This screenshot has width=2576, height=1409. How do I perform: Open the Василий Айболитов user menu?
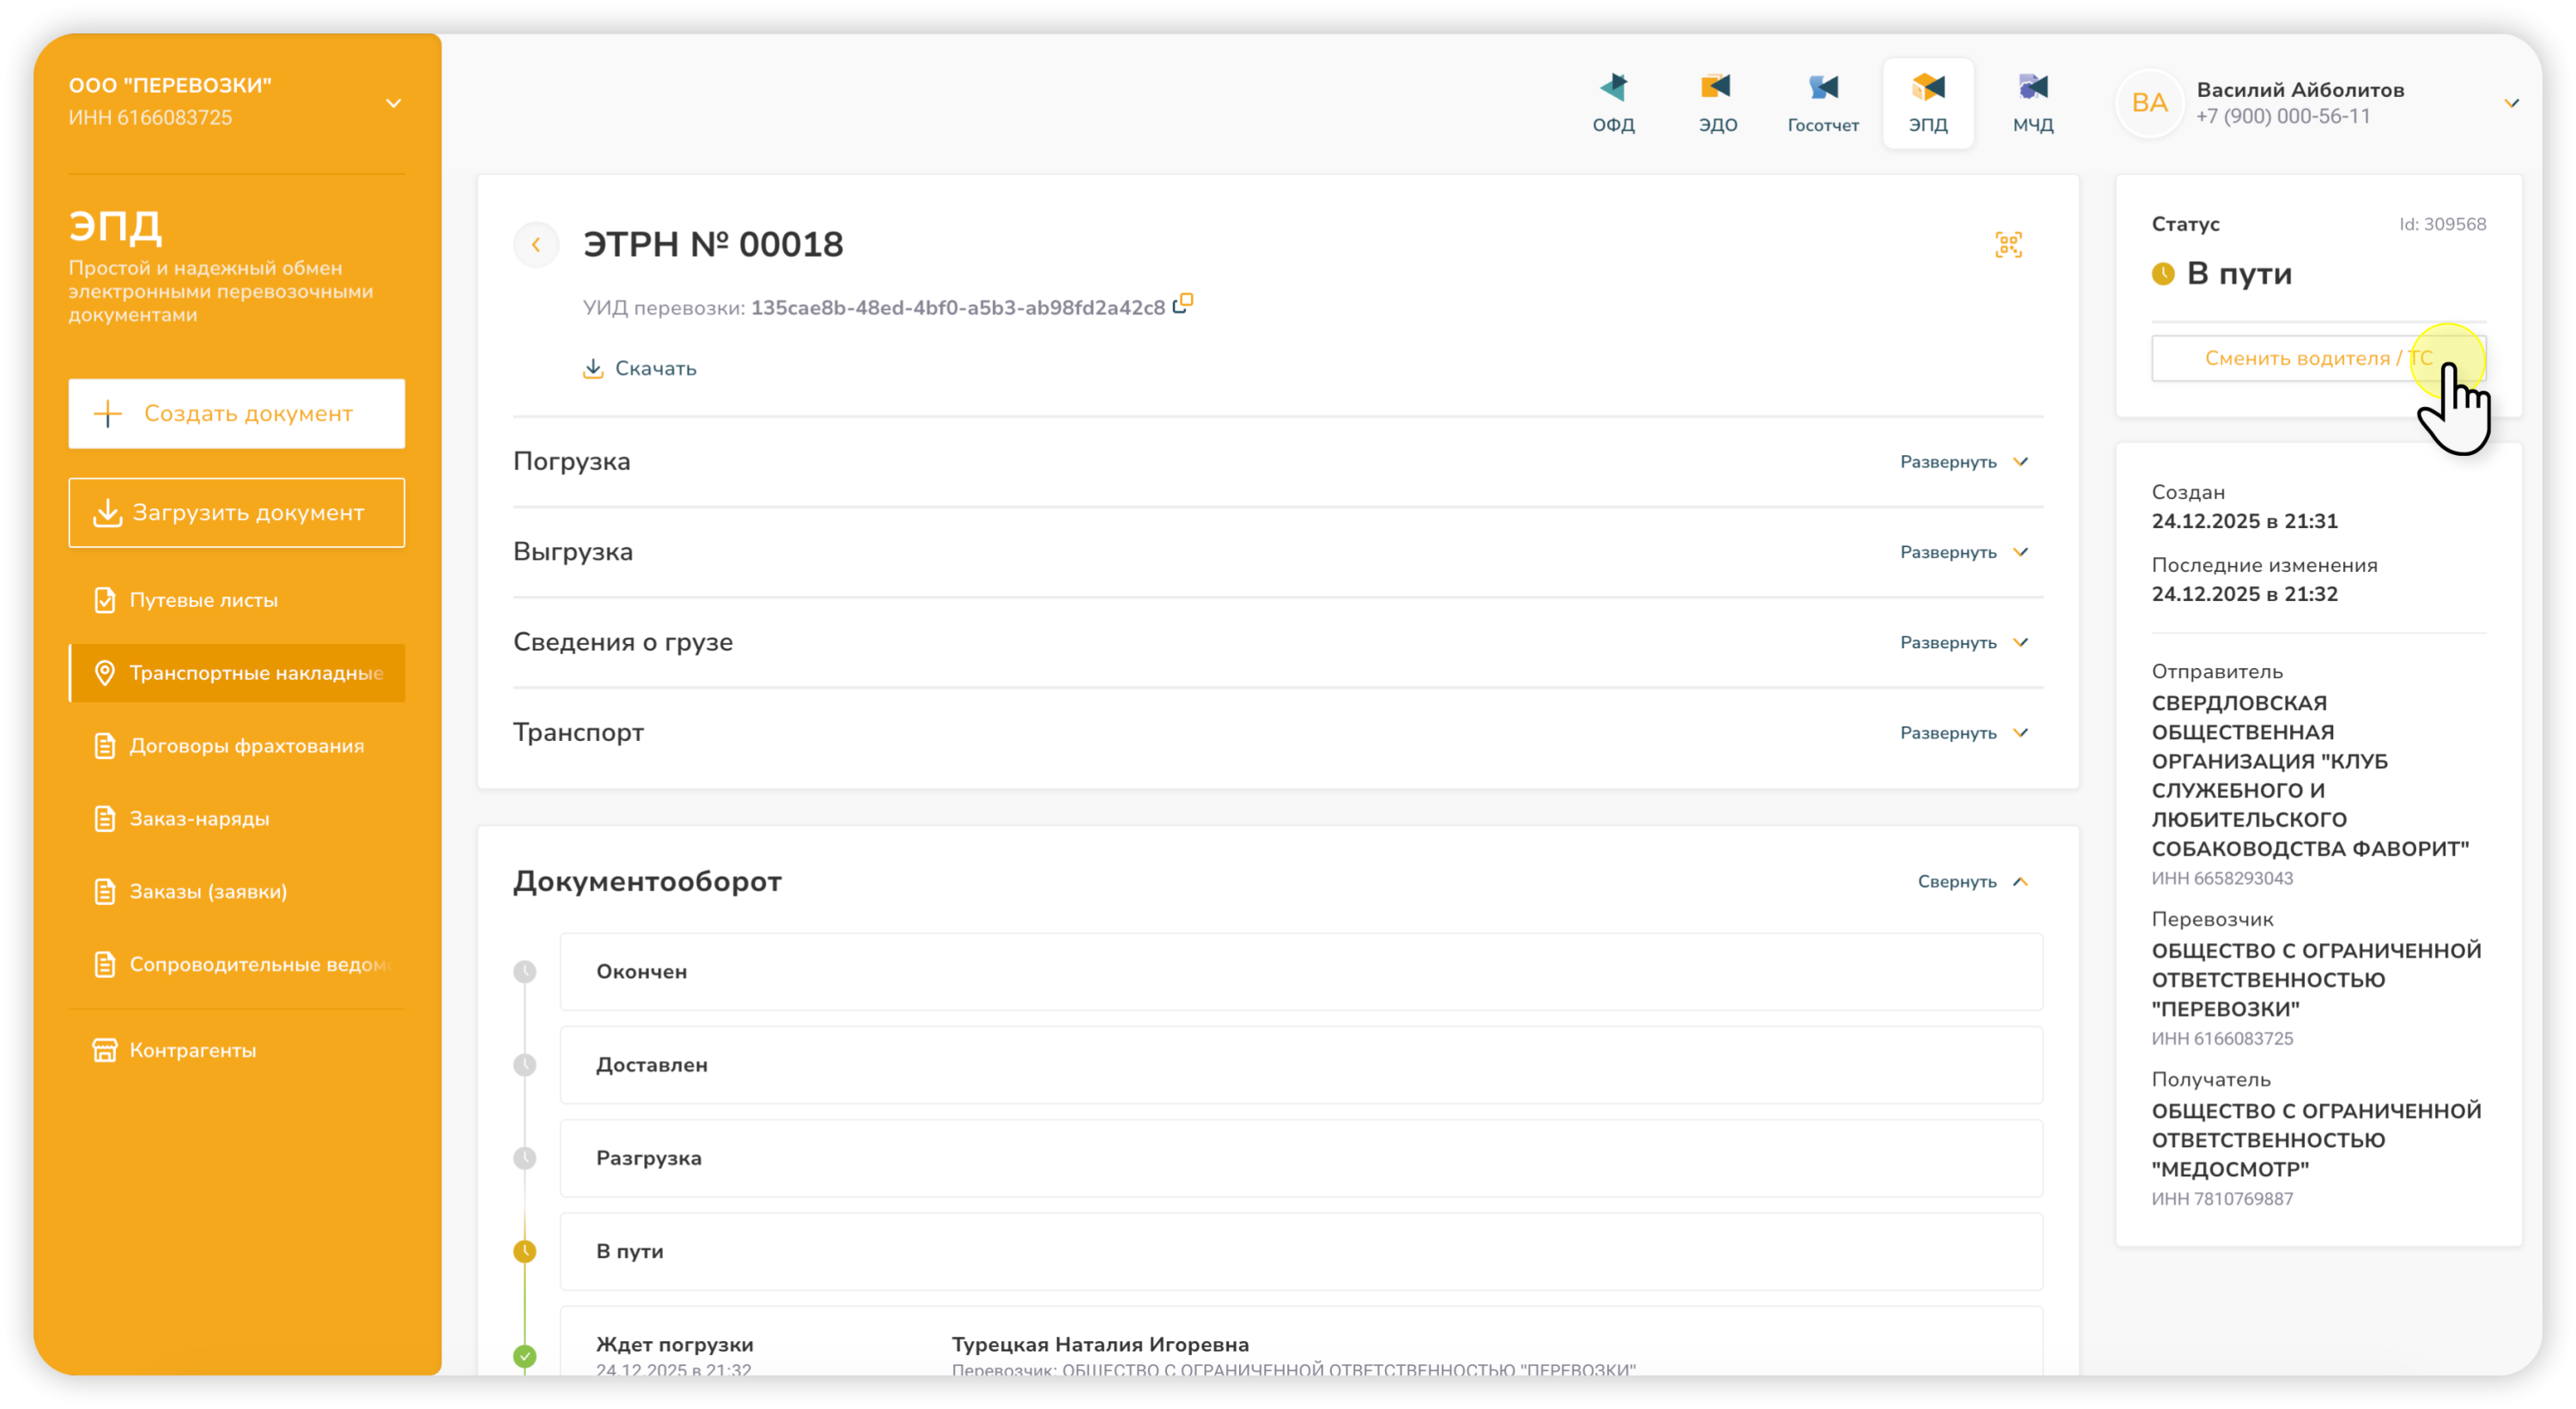click(x=2510, y=103)
